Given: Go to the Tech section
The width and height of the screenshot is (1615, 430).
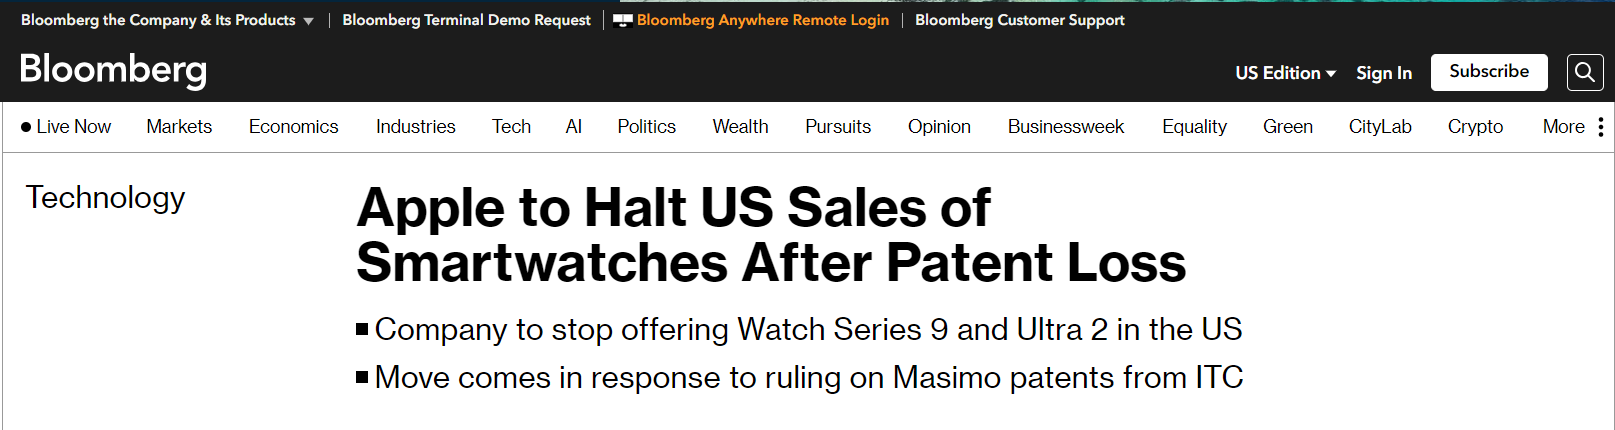Looking at the screenshot, I should [x=511, y=127].
